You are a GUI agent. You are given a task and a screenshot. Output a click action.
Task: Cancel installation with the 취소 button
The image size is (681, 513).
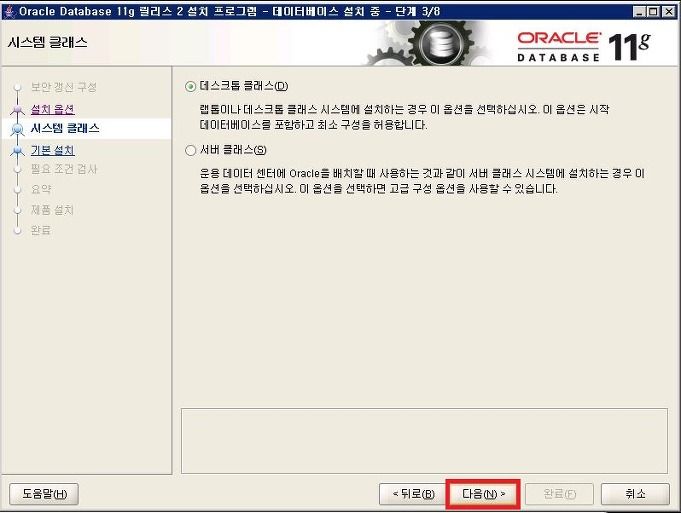pos(635,494)
